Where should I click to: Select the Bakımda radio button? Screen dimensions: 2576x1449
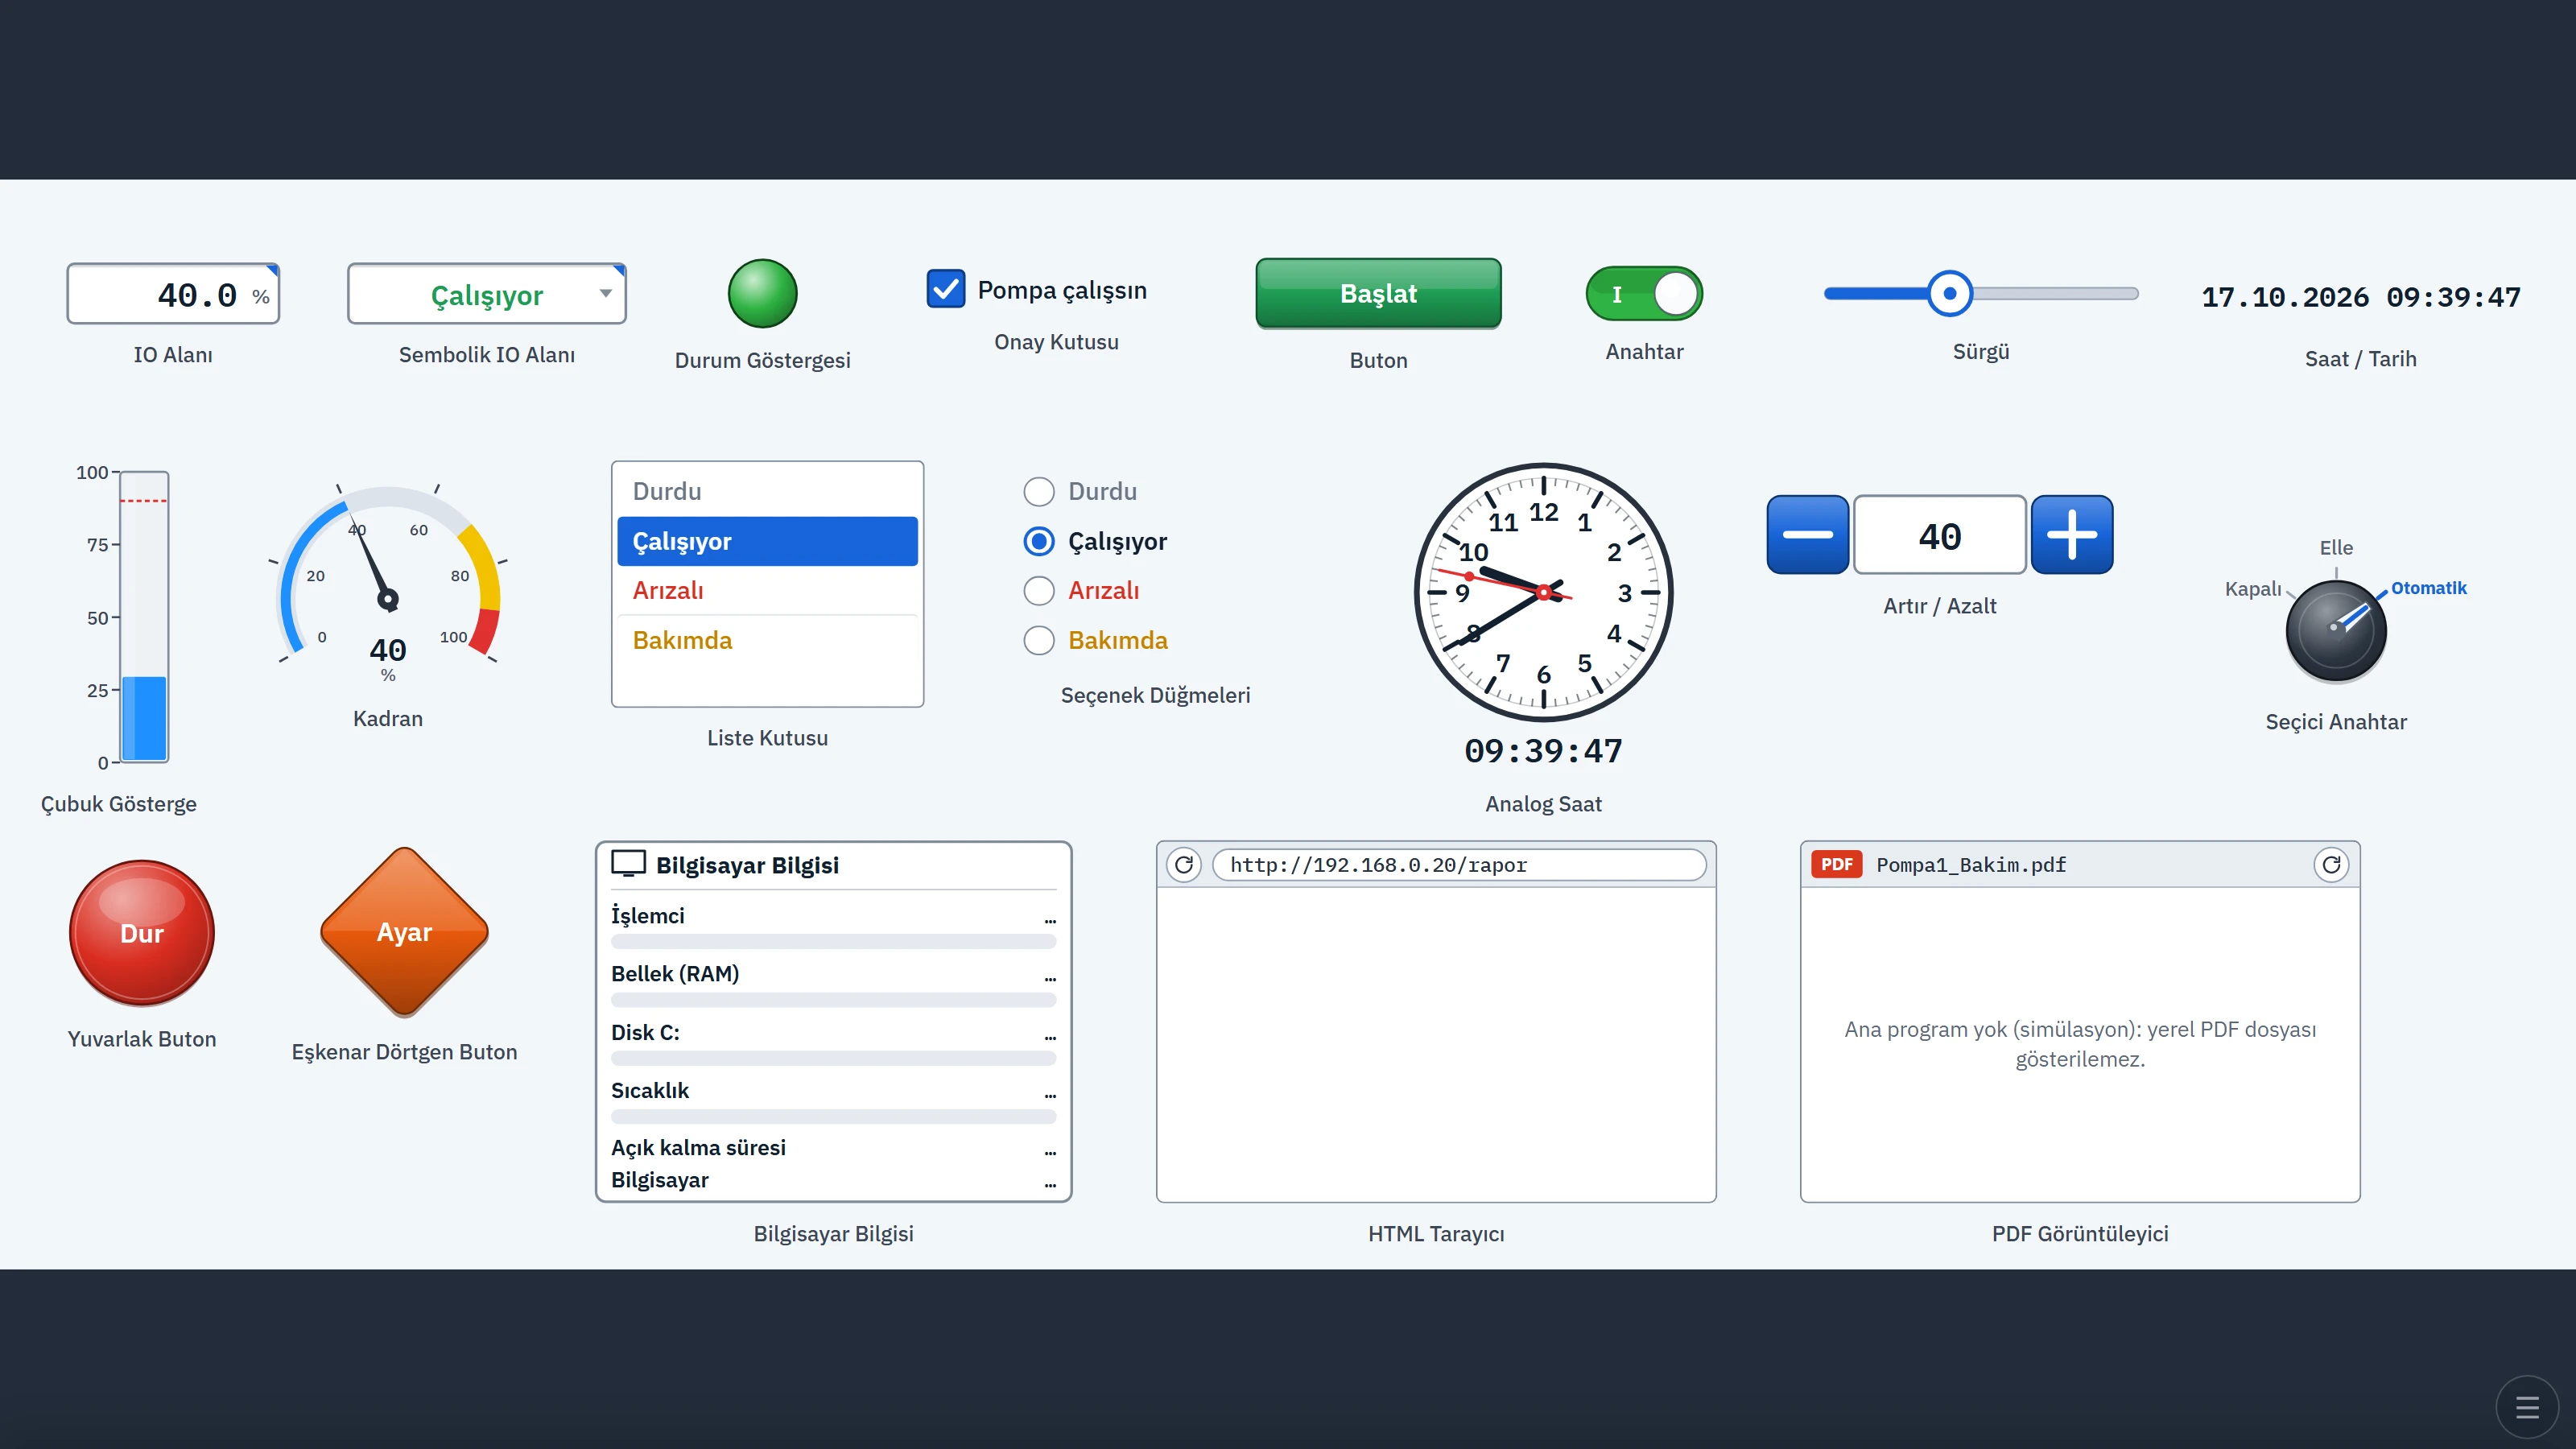[x=1039, y=640]
